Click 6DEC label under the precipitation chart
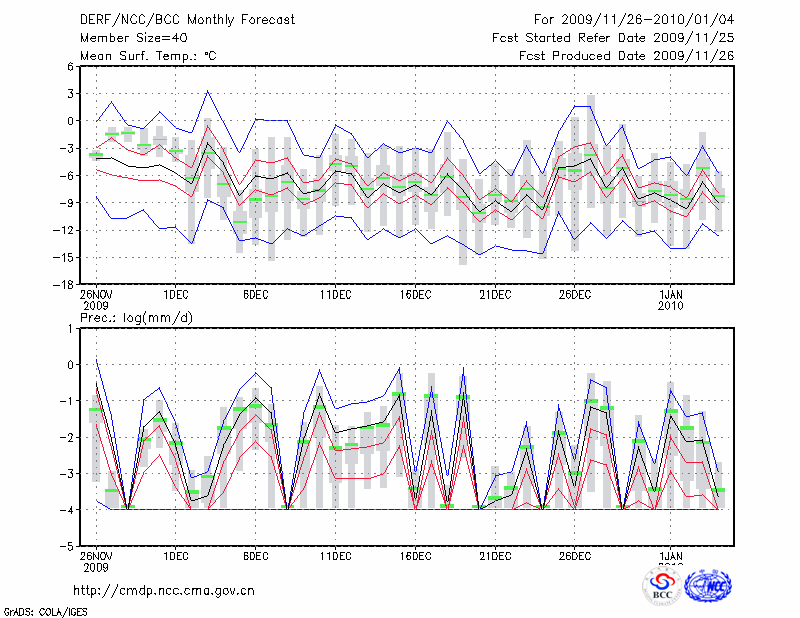Viewport: 800px width, 618px height. click(255, 556)
